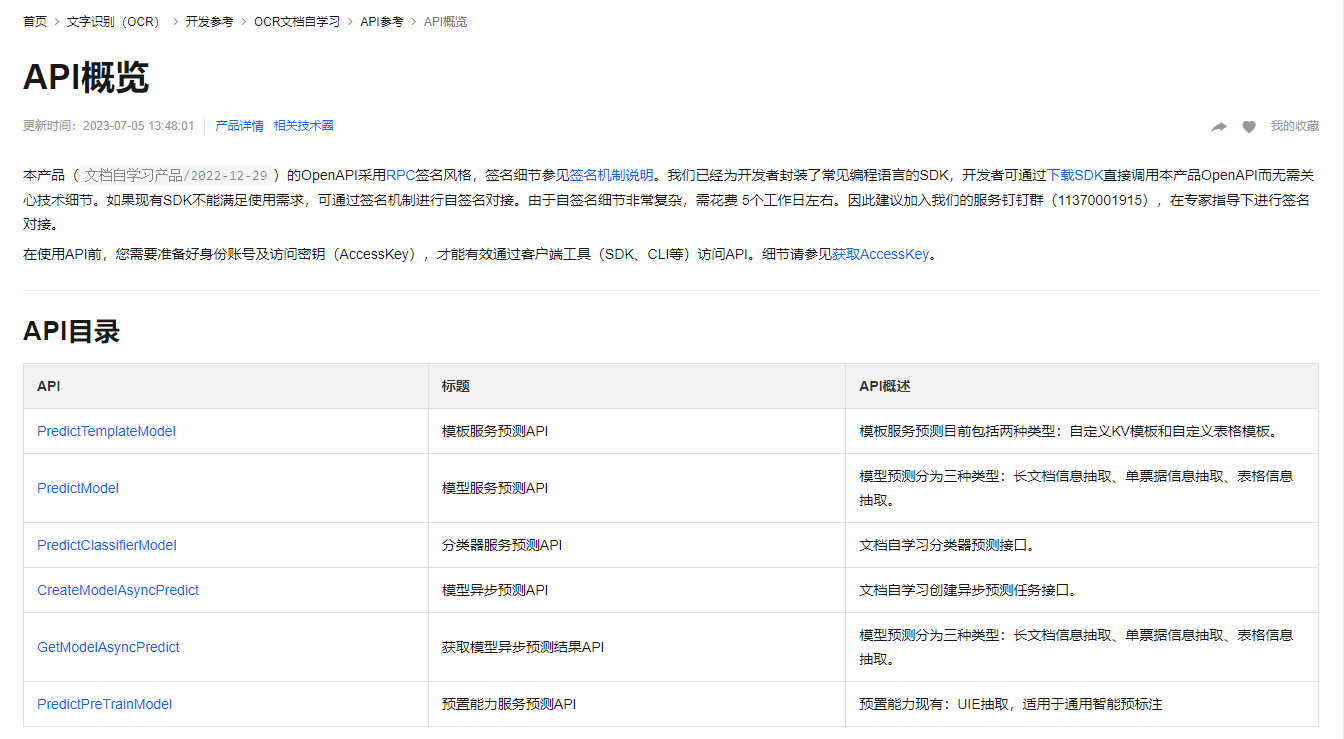Go to 首页 in breadcrumb

[x=35, y=21]
